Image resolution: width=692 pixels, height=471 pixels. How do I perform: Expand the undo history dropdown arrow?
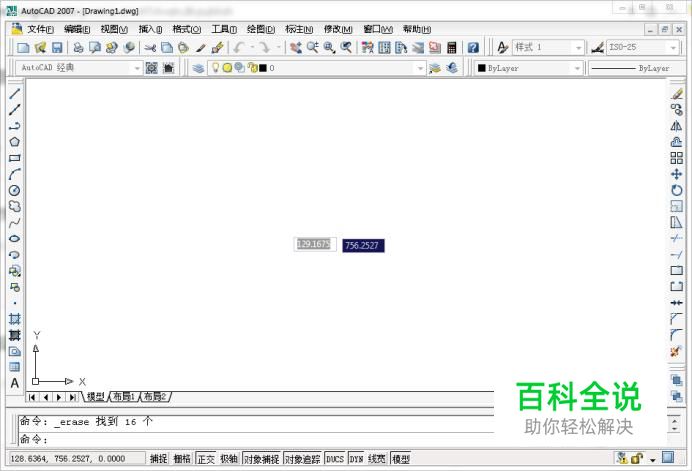[252, 47]
